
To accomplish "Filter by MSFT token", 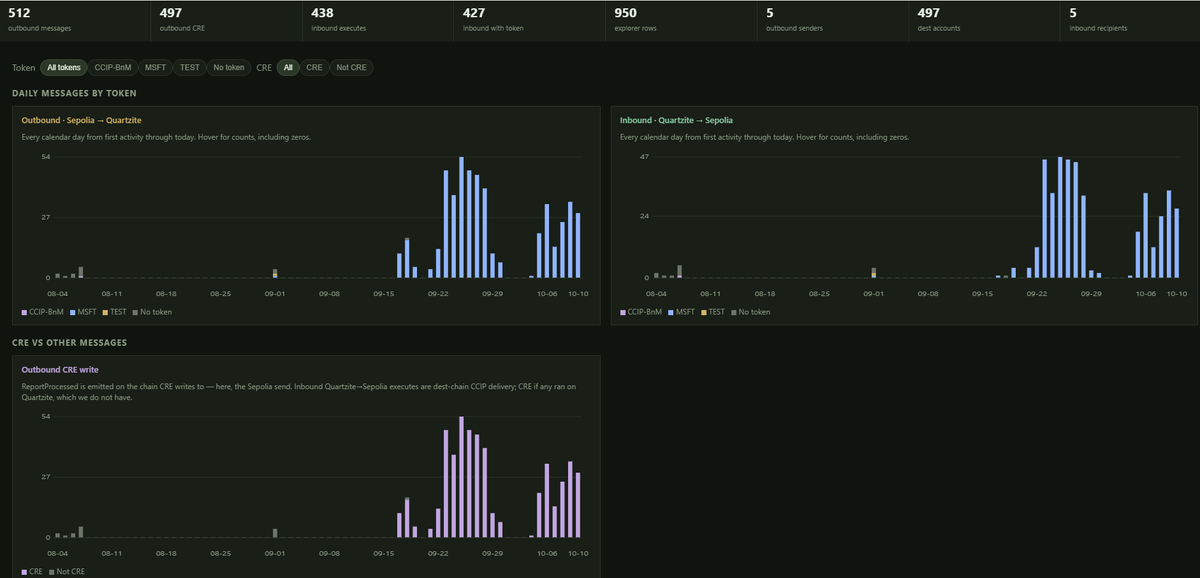I will pyautogui.click(x=155, y=68).
